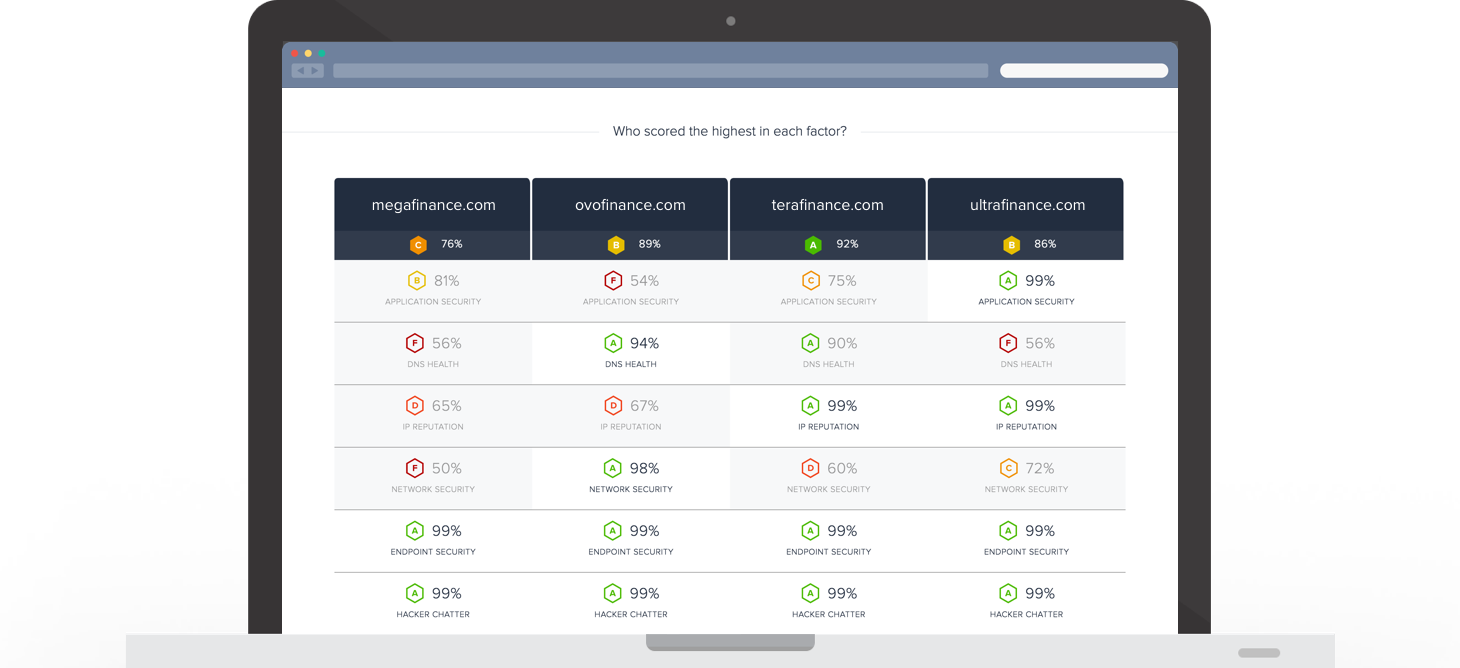Click the F badge under megafinance Network Security
This screenshot has height=668, width=1460.
[415, 468]
